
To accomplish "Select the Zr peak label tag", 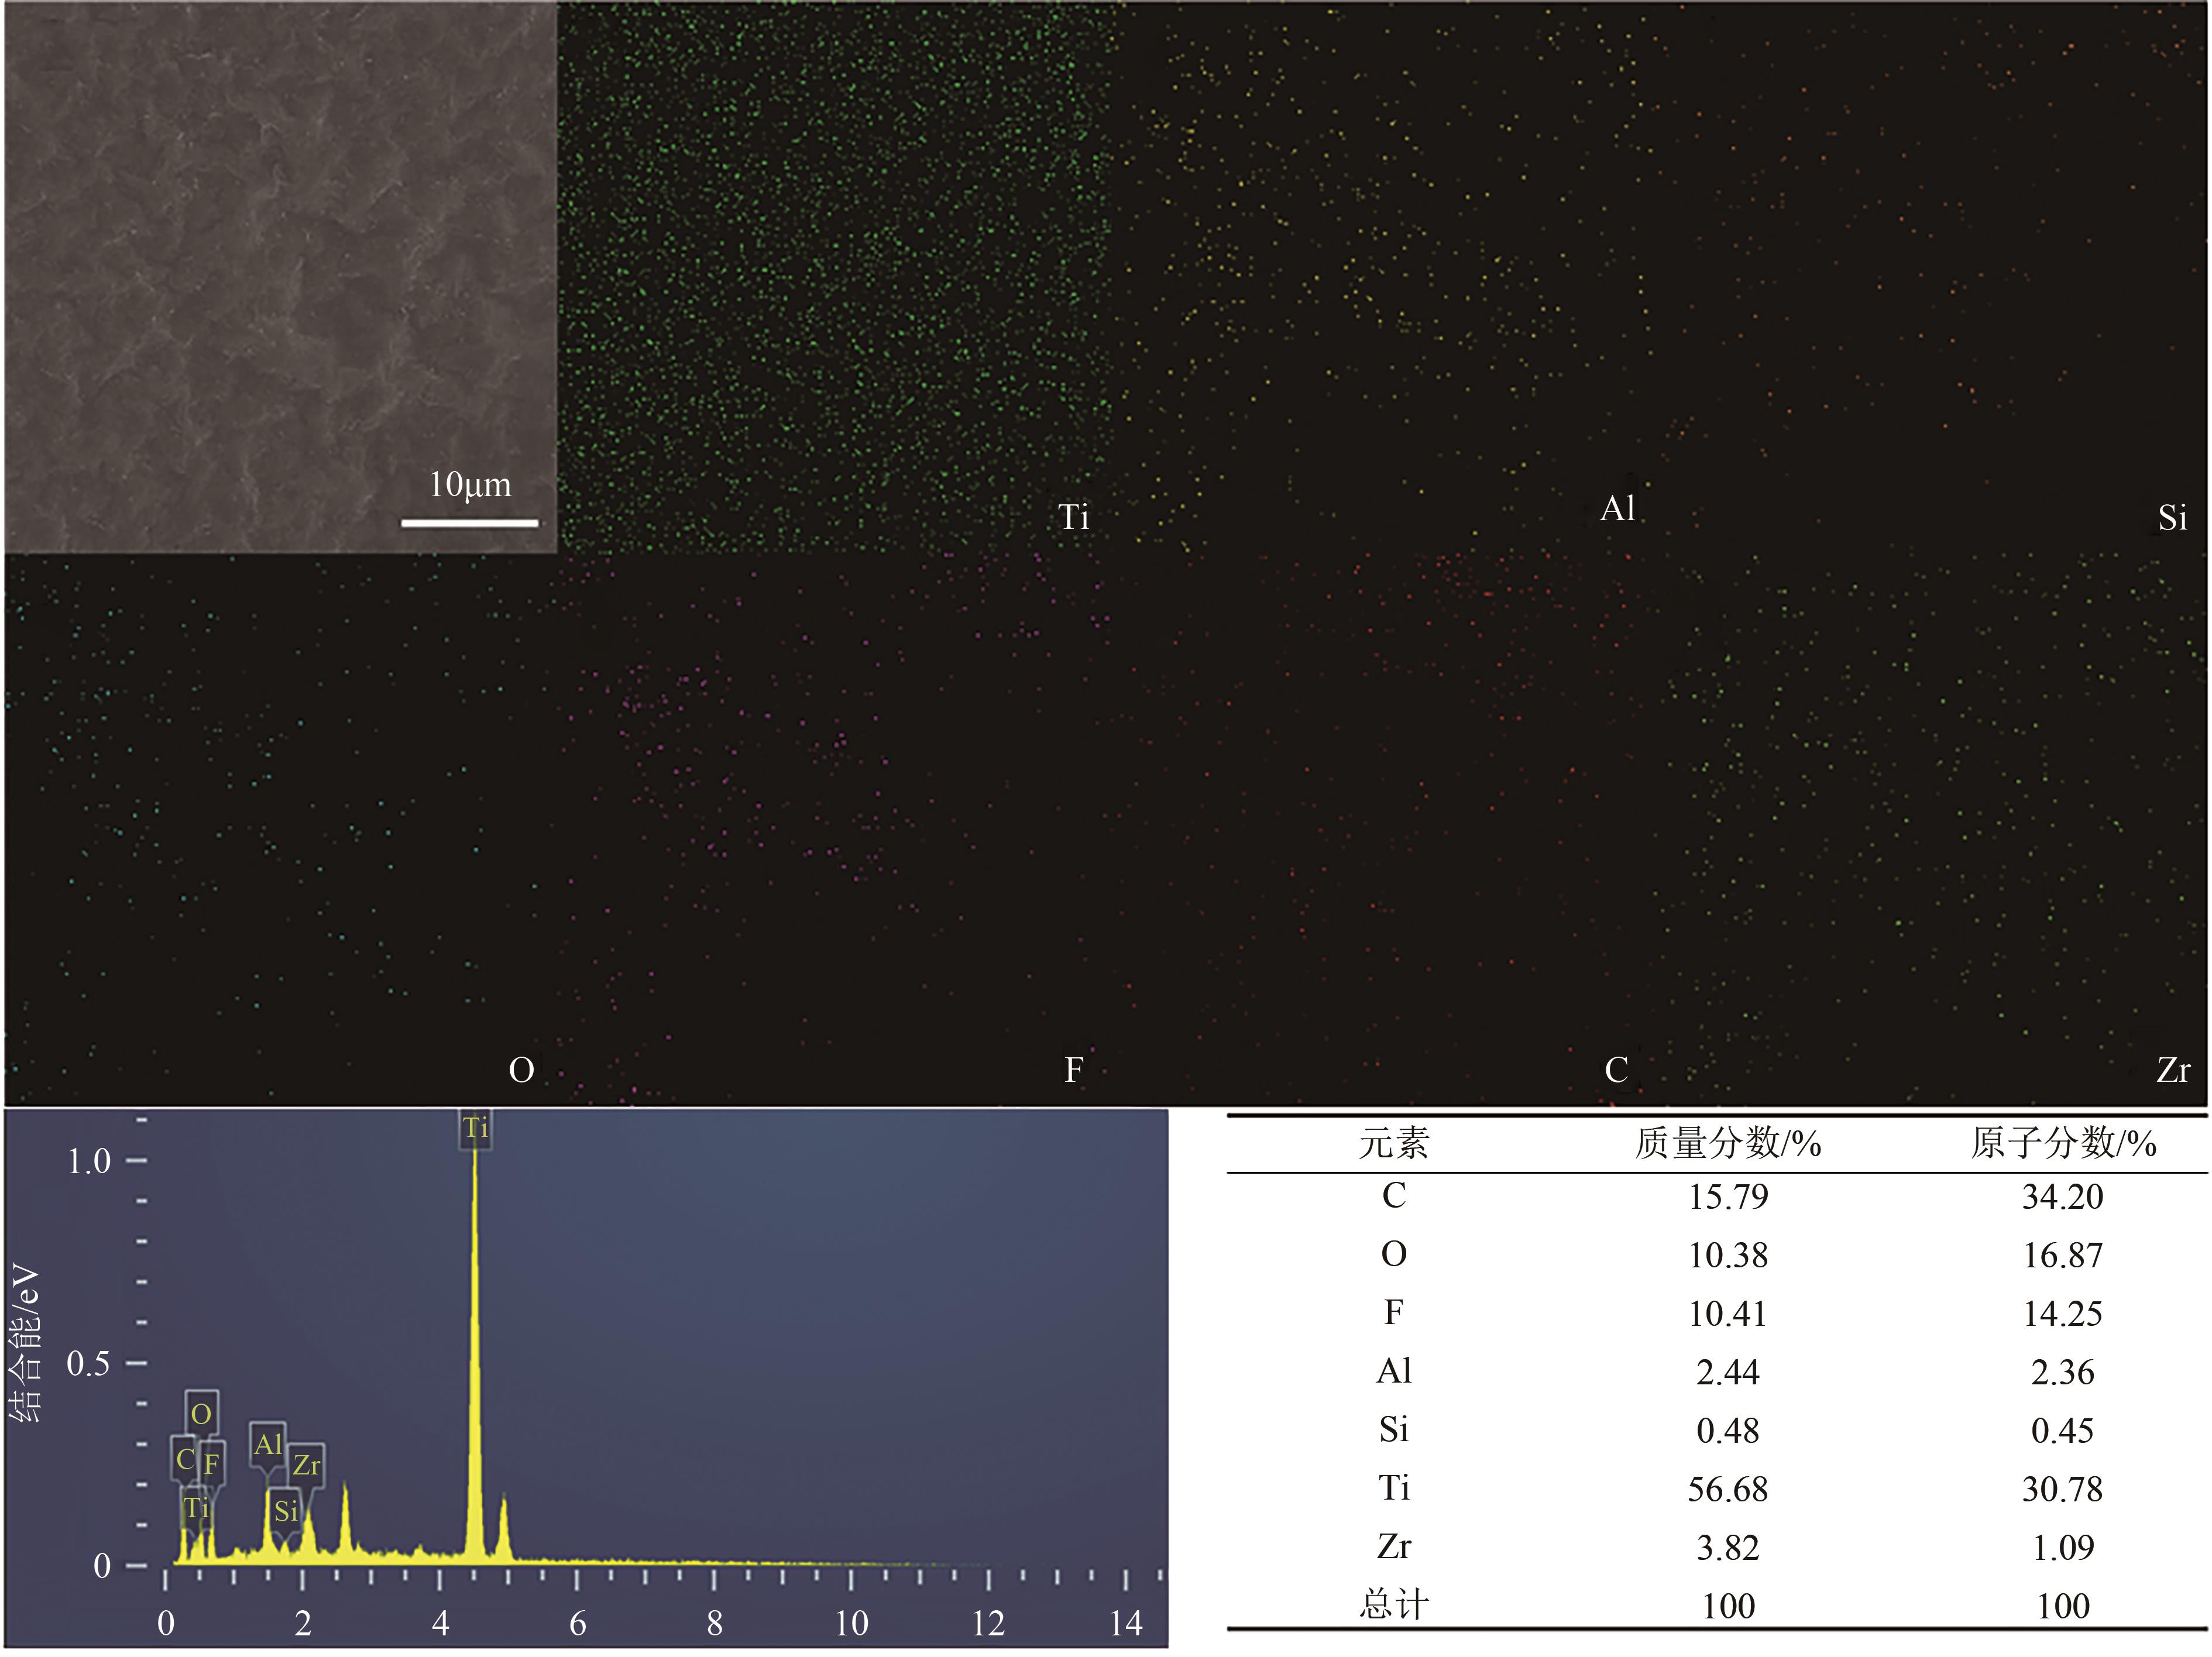I will tap(306, 1465).
